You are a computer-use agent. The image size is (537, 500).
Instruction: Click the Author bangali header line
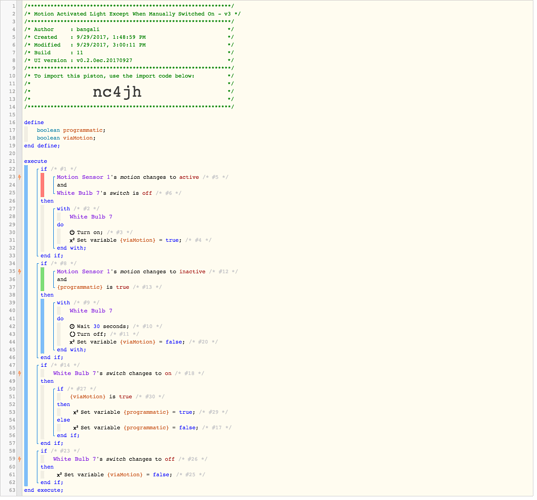[x=129, y=29]
